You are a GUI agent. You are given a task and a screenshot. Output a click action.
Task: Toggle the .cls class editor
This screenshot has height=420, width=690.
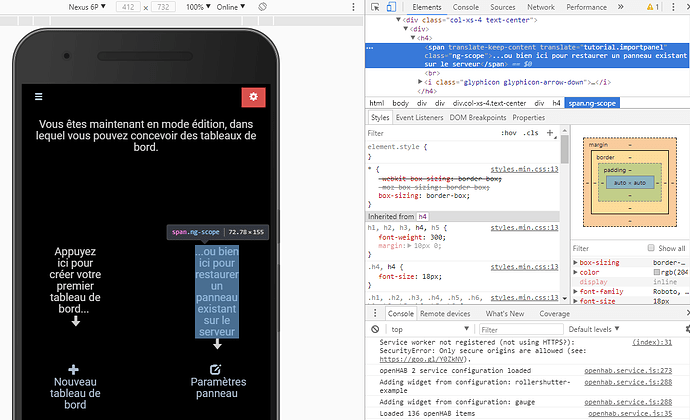coord(532,133)
